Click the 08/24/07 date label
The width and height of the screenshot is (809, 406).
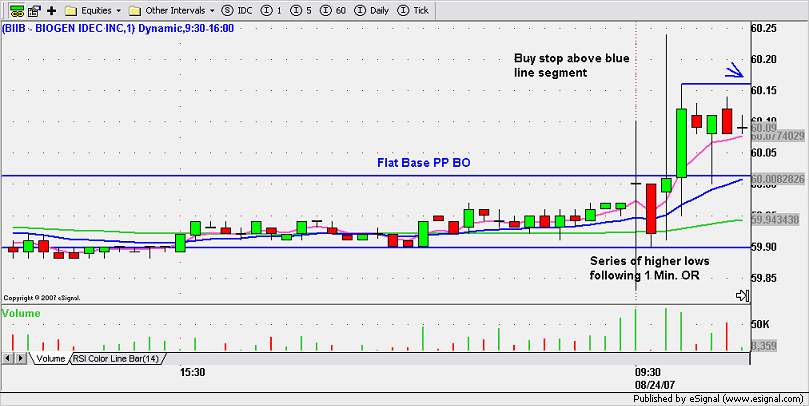[x=655, y=385]
